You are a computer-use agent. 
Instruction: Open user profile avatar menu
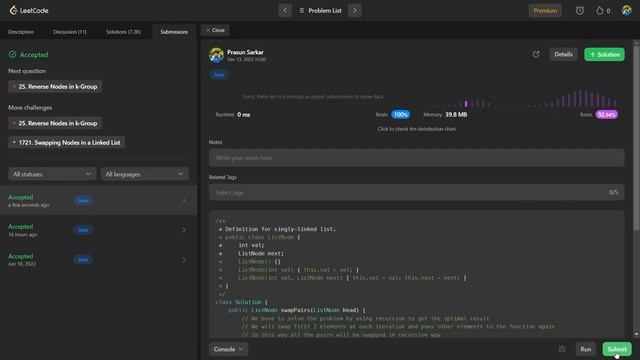coord(627,10)
